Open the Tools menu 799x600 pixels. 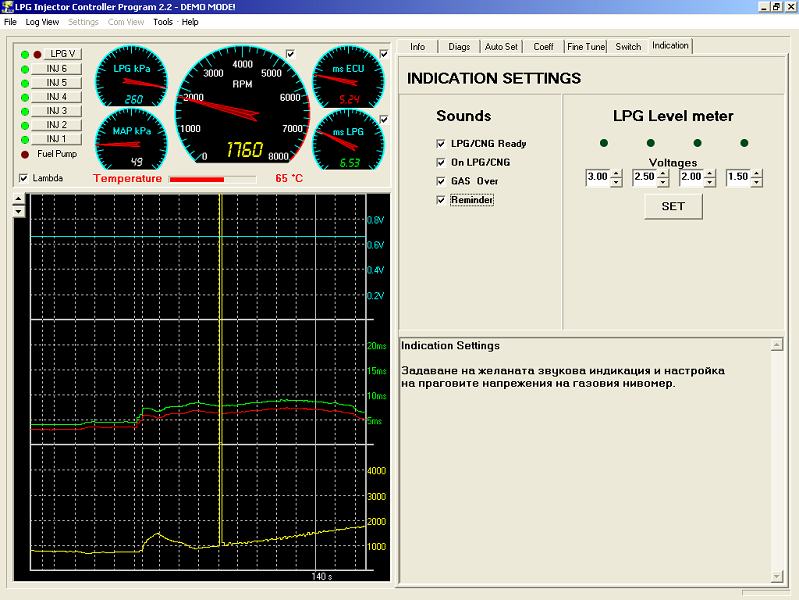pyautogui.click(x=163, y=22)
